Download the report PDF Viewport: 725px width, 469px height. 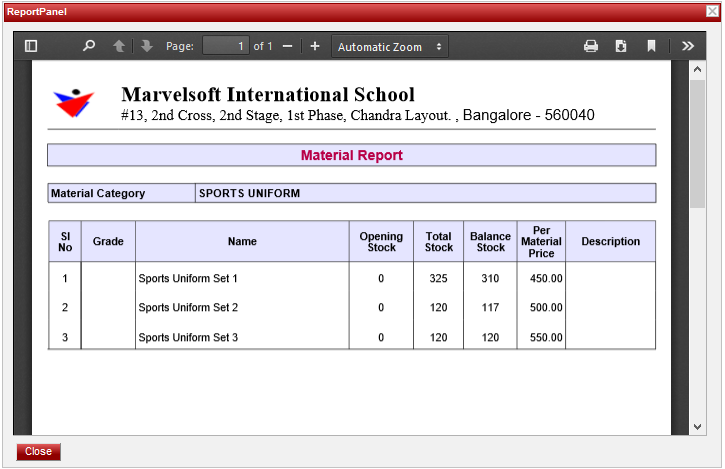[x=621, y=46]
